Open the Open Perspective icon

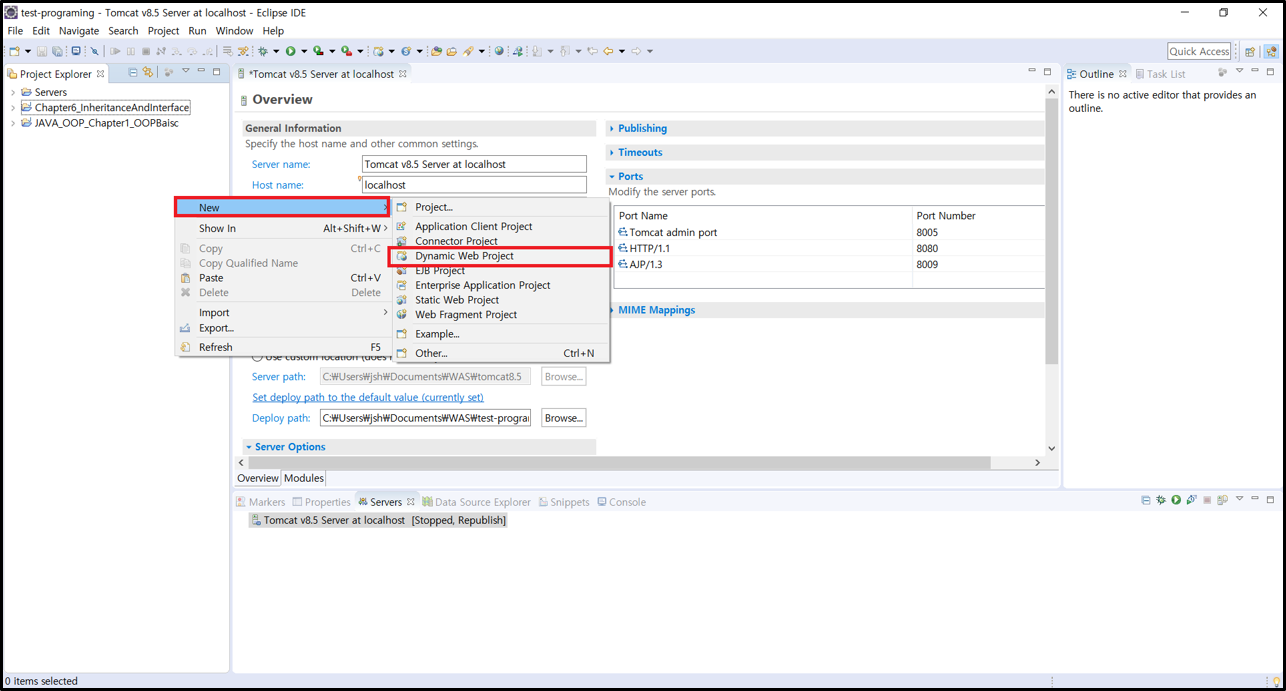click(1250, 51)
